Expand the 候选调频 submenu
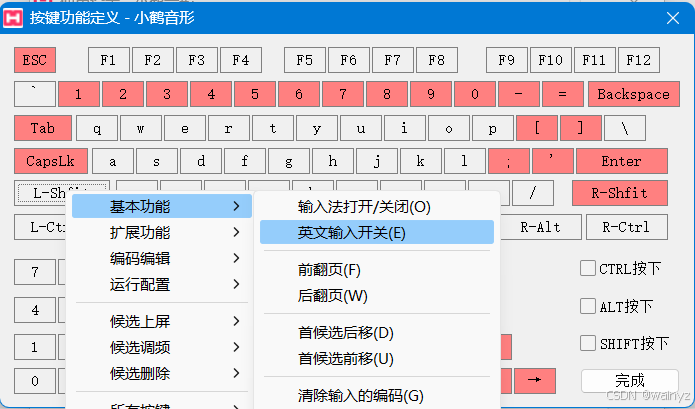Viewport: 695px width, 409px height. point(162,347)
